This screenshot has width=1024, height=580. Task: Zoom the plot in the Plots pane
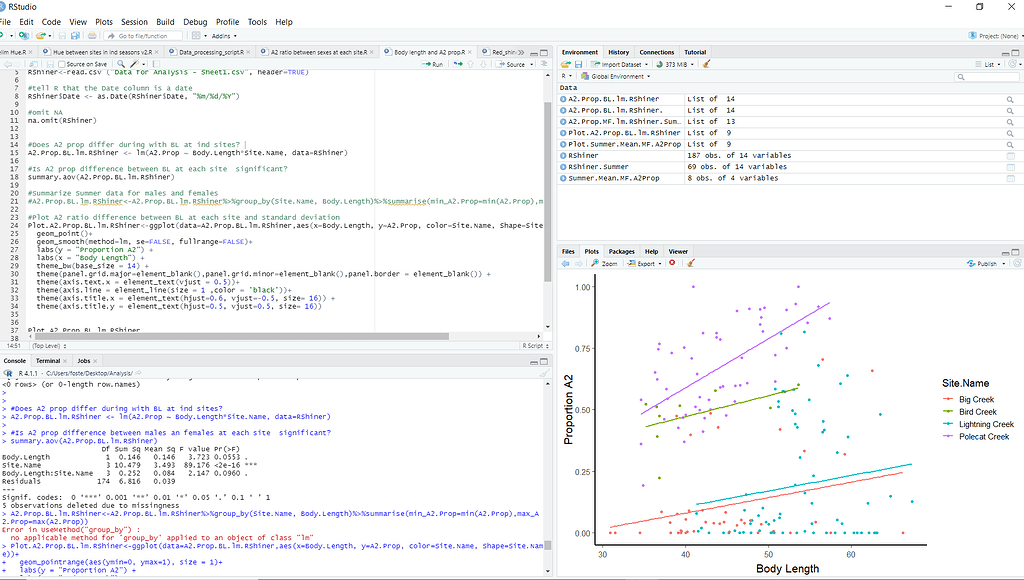(x=601, y=263)
